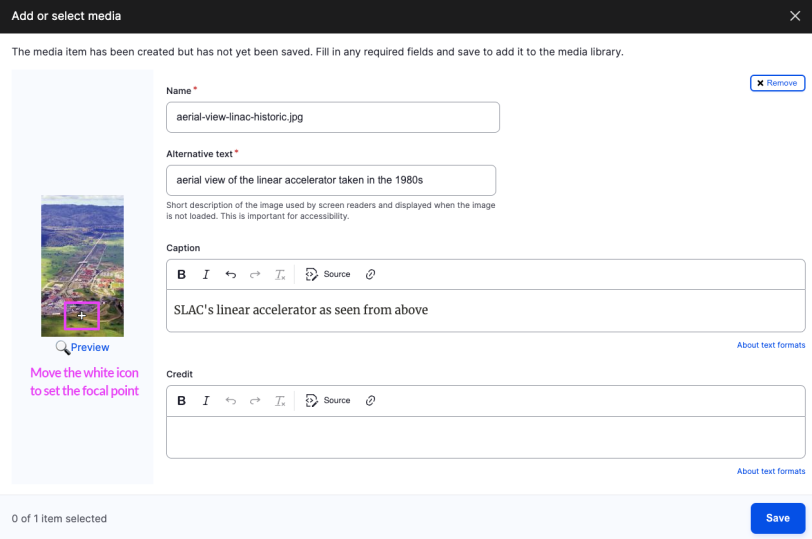Toggle italic in the Credit editor
Screen dimensions: 812x539
tap(206, 401)
